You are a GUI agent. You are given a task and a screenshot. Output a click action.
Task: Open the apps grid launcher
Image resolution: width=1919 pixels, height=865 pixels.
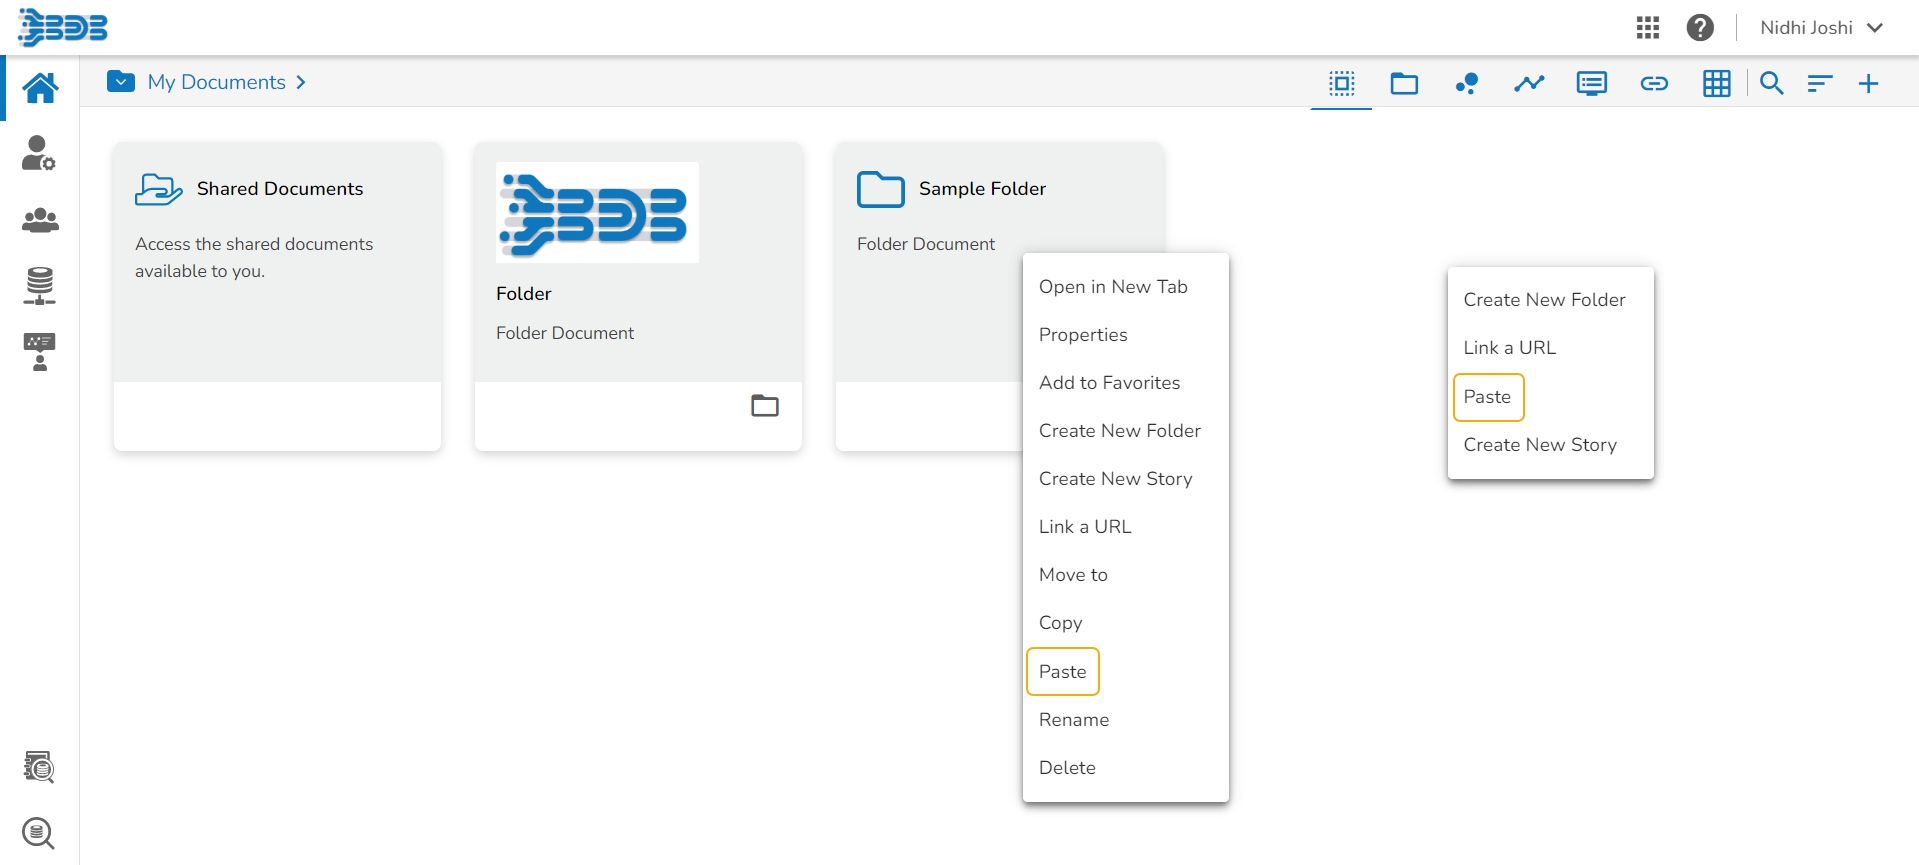coord(1648,28)
